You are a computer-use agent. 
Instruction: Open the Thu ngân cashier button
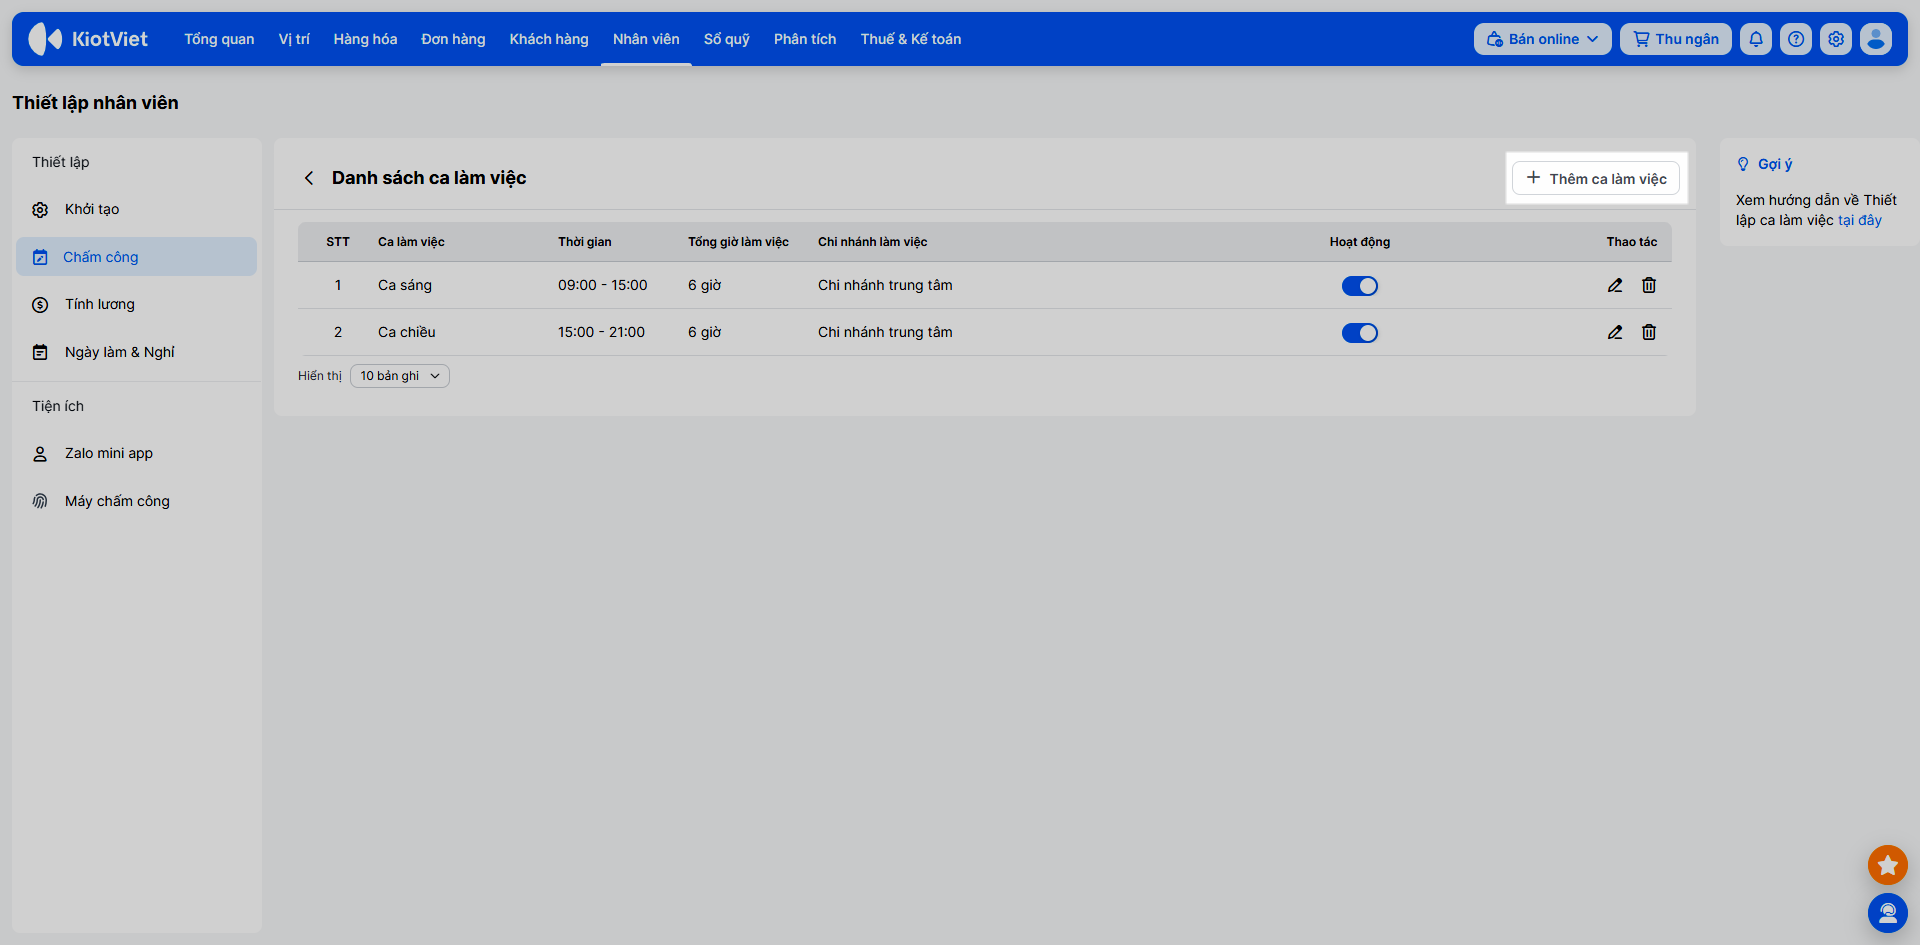1676,39
